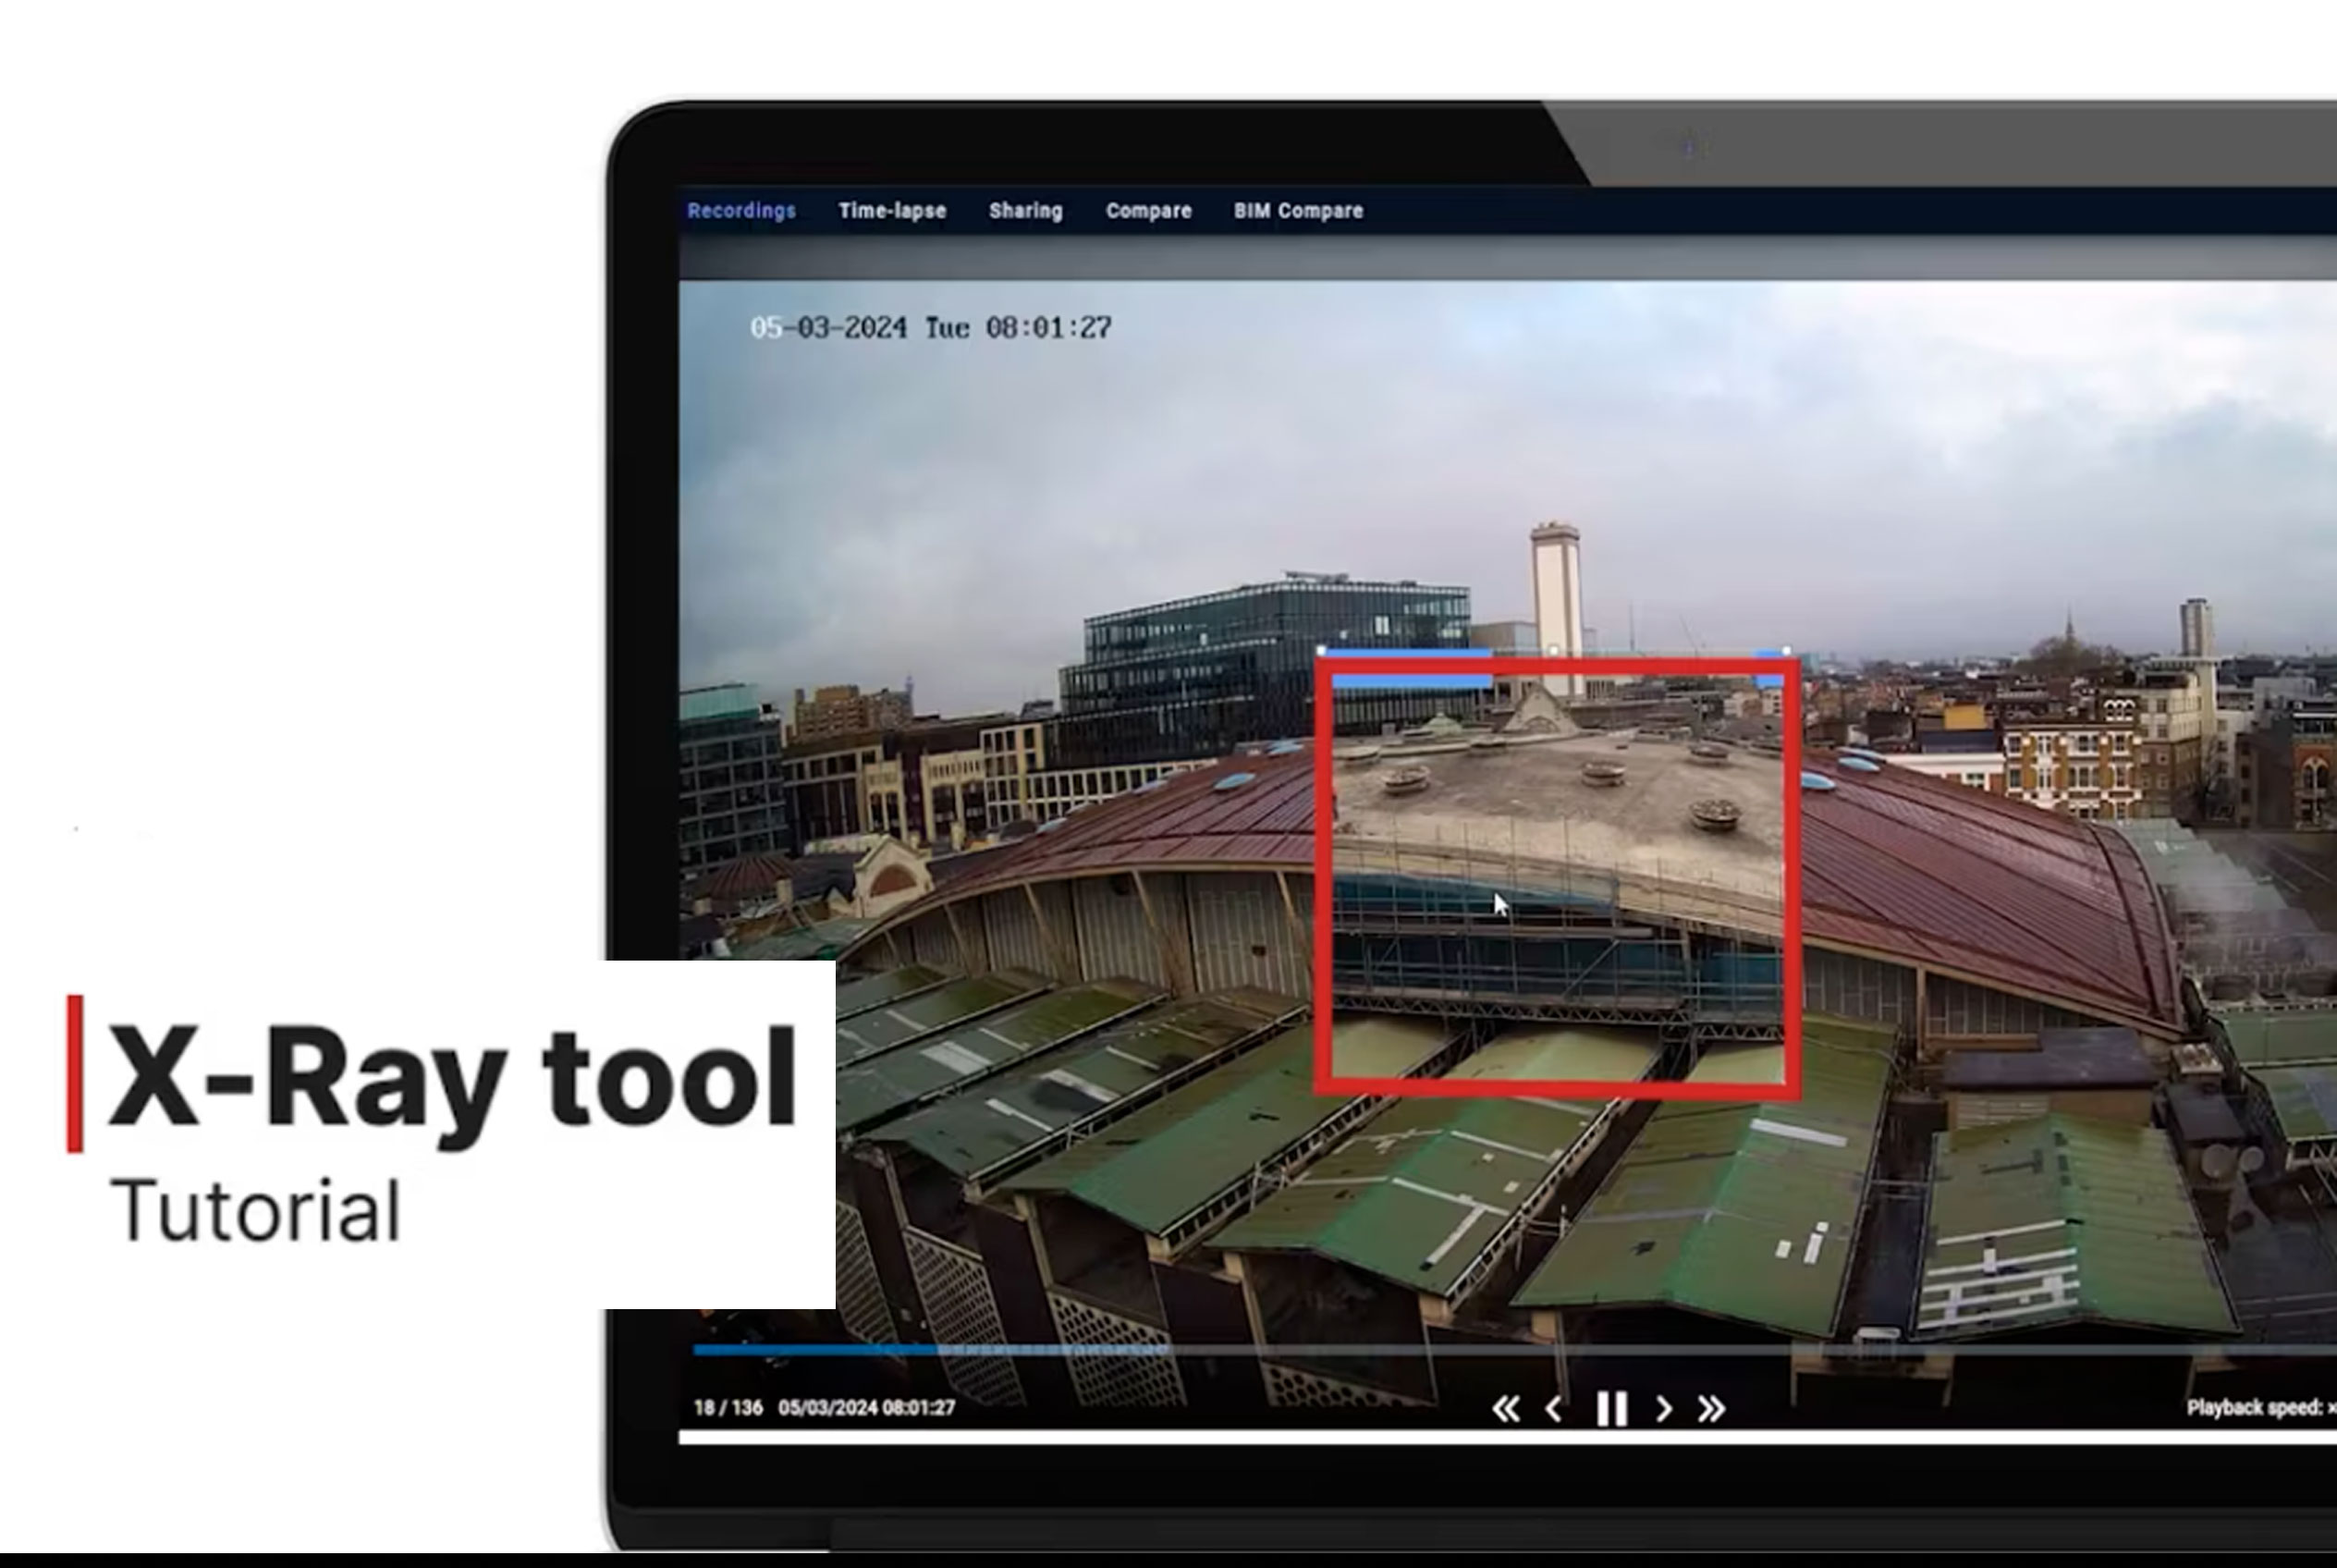Switch to the Time-lapse tab
Image resolution: width=2337 pixels, height=1568 pixels.
tap(892, 211)
